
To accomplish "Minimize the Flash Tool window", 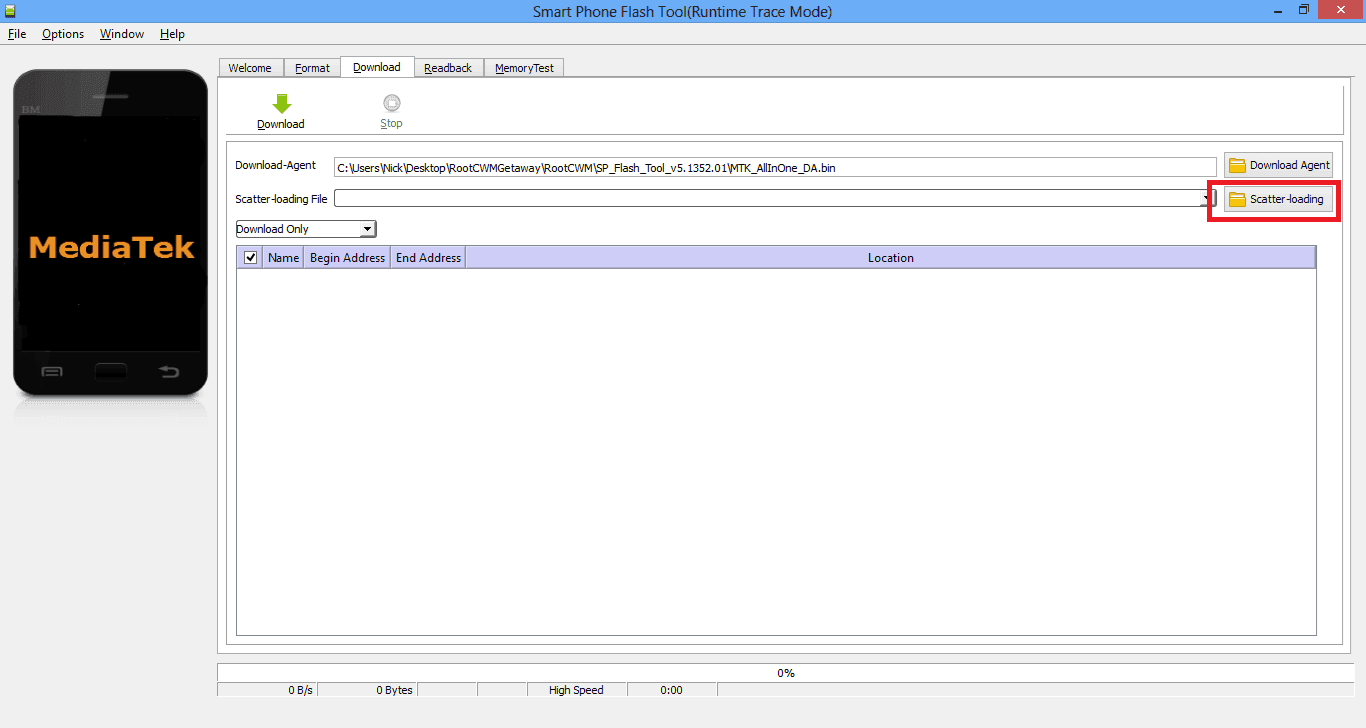I will [x=1277, y=10].
